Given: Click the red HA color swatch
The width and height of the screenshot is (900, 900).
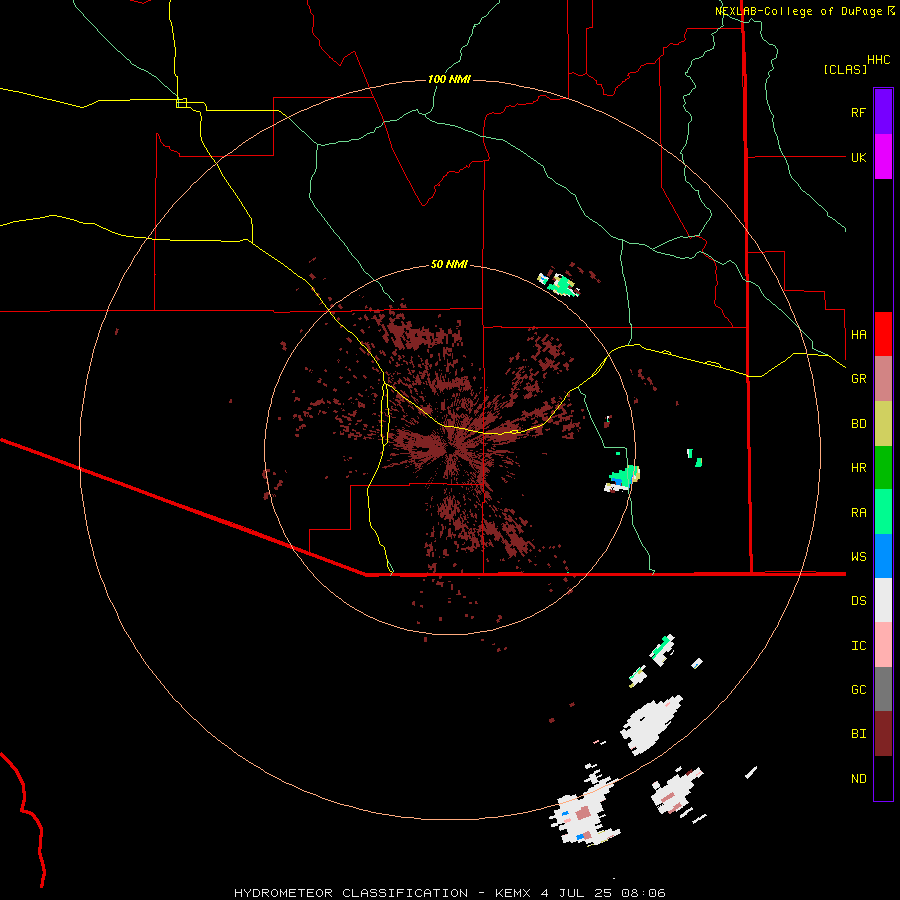Looking at the screenshot, I should [883, 334].
